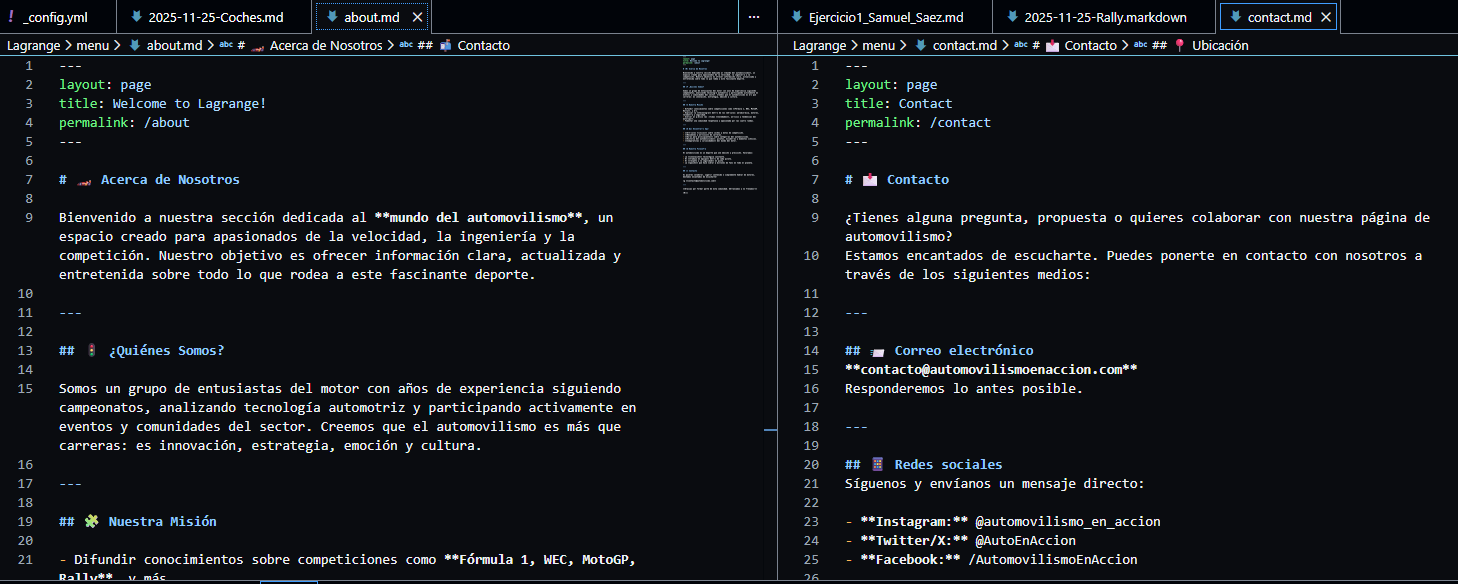
Task: Expand the Ubicación breadcrumb symbol in the right editor
Action: click(x=1219, y=45)
